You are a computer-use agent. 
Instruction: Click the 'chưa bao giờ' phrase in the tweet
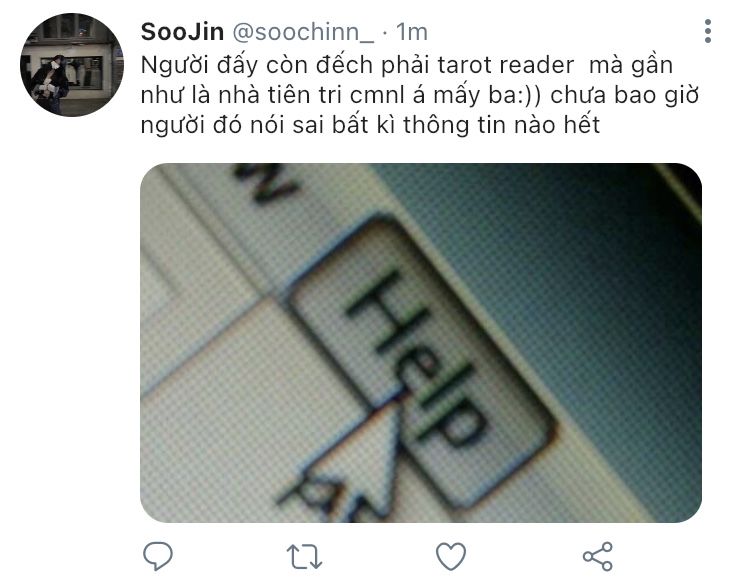625,95
